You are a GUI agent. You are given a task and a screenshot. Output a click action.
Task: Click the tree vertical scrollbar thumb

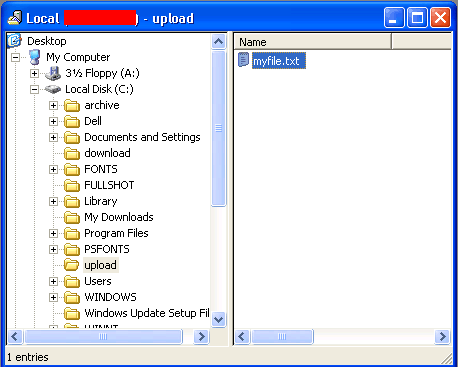218,128
